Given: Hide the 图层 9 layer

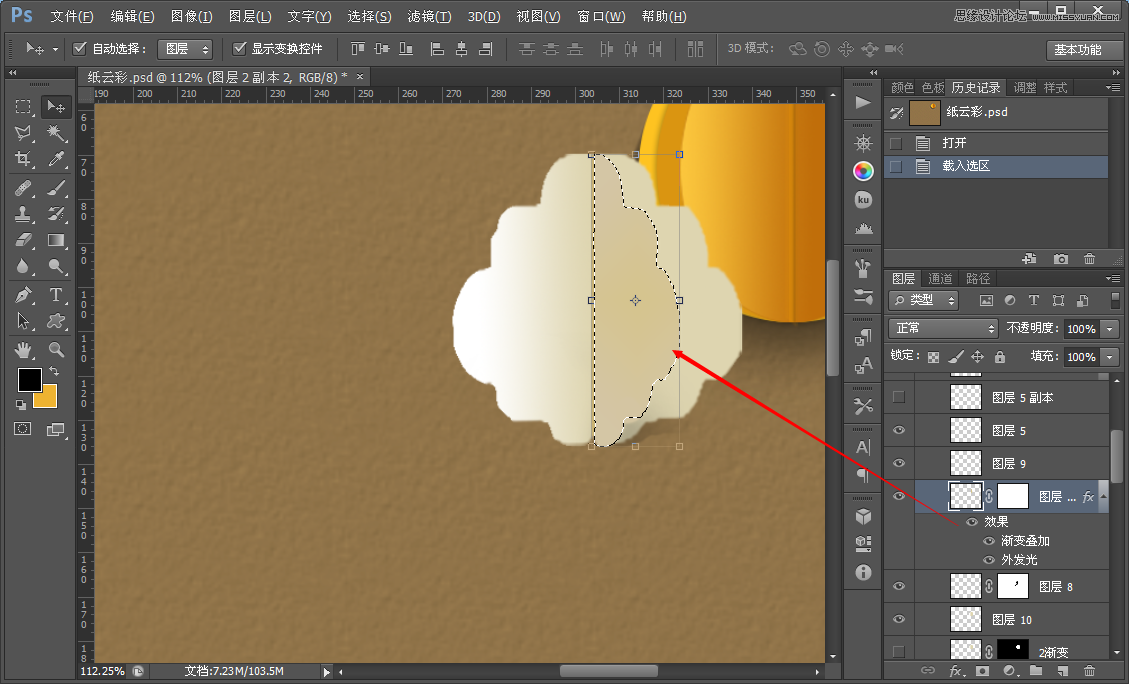Looking at the screenshot, I should click(899, 463).
